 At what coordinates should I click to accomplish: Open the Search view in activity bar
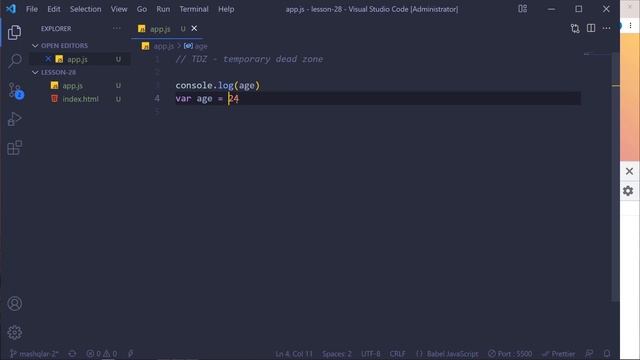click(14, 61)
